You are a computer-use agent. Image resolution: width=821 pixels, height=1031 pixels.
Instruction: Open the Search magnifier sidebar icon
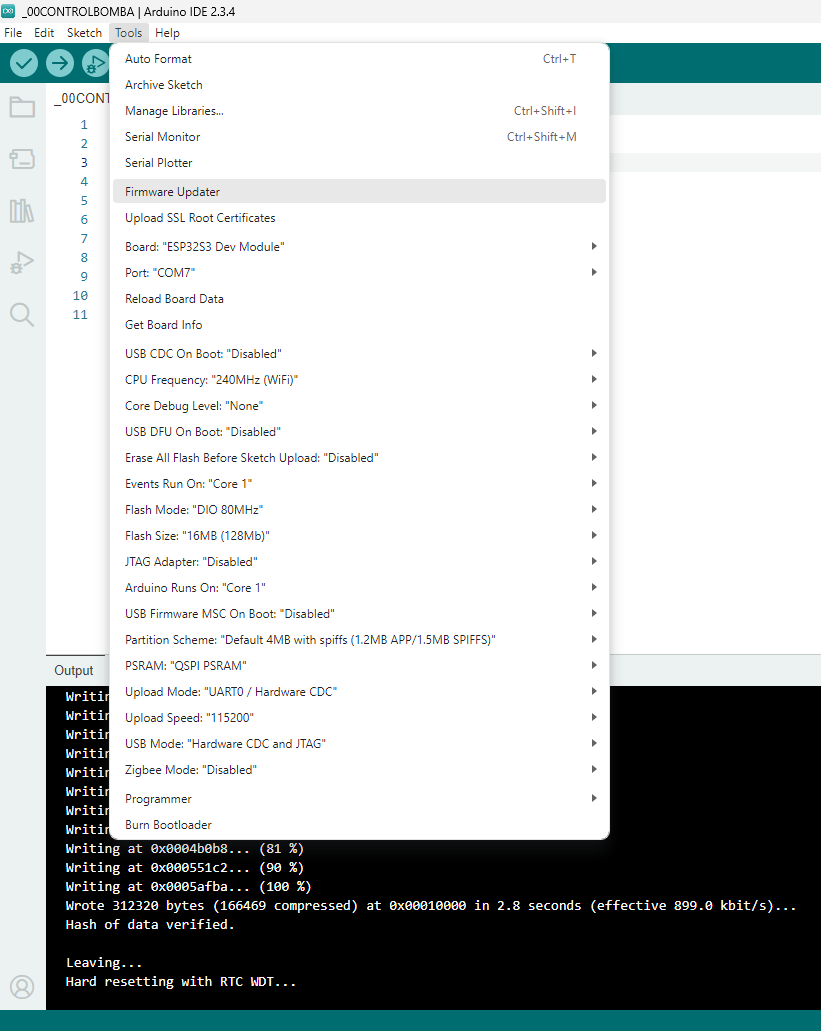pyautogui.click(x=22, y=315)
